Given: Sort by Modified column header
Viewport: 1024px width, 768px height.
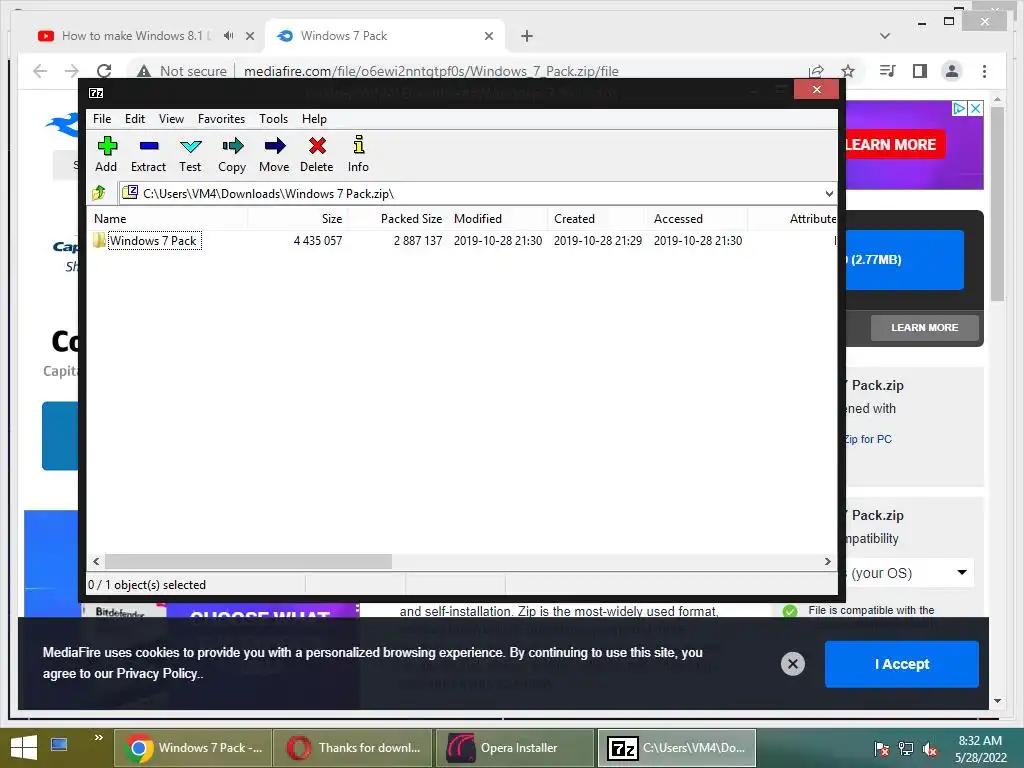Looking at the screenshot, I should [x=498, y=219].
